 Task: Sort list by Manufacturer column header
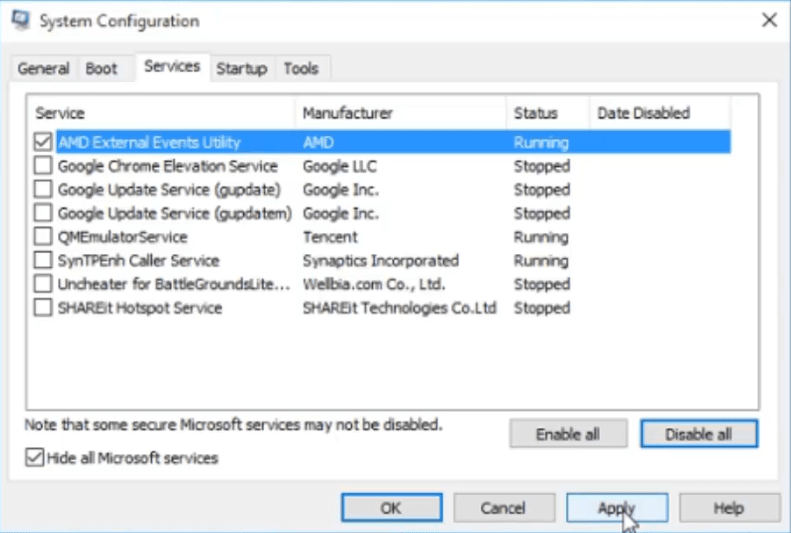[x=400, y=113]
